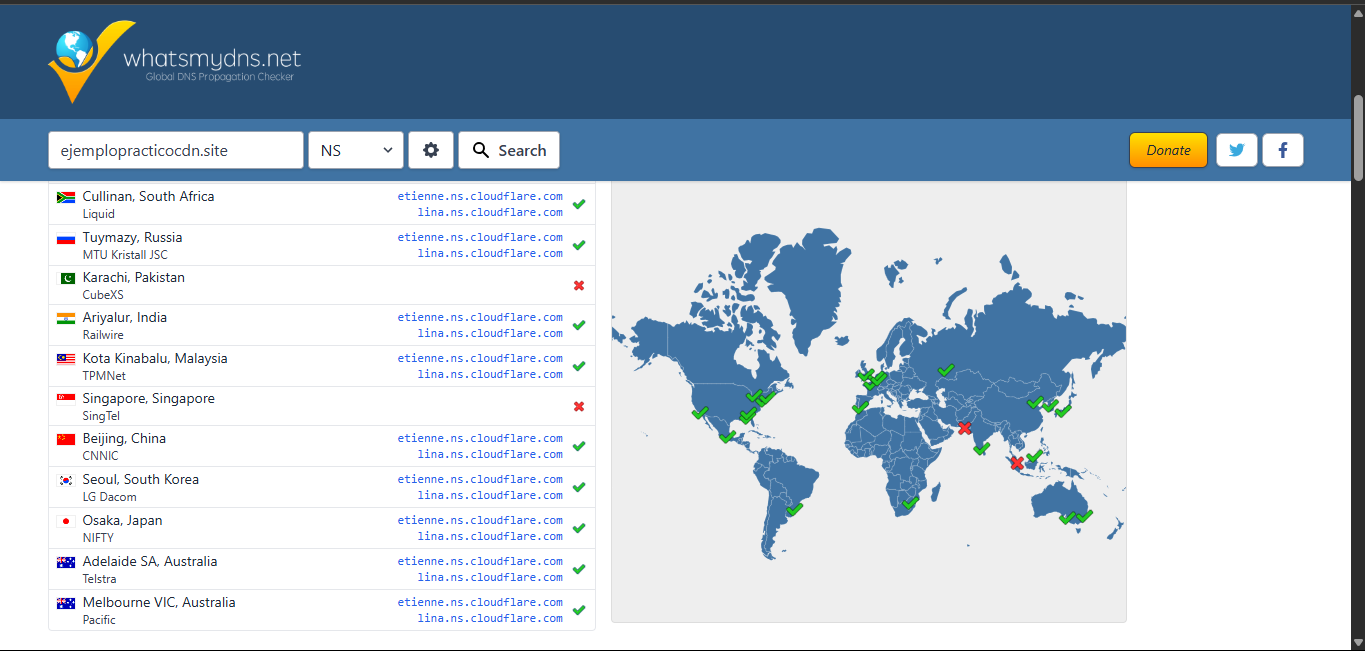Click the SingTel provider label
The image size is (1365, 651).
click(x=101, y=416)
